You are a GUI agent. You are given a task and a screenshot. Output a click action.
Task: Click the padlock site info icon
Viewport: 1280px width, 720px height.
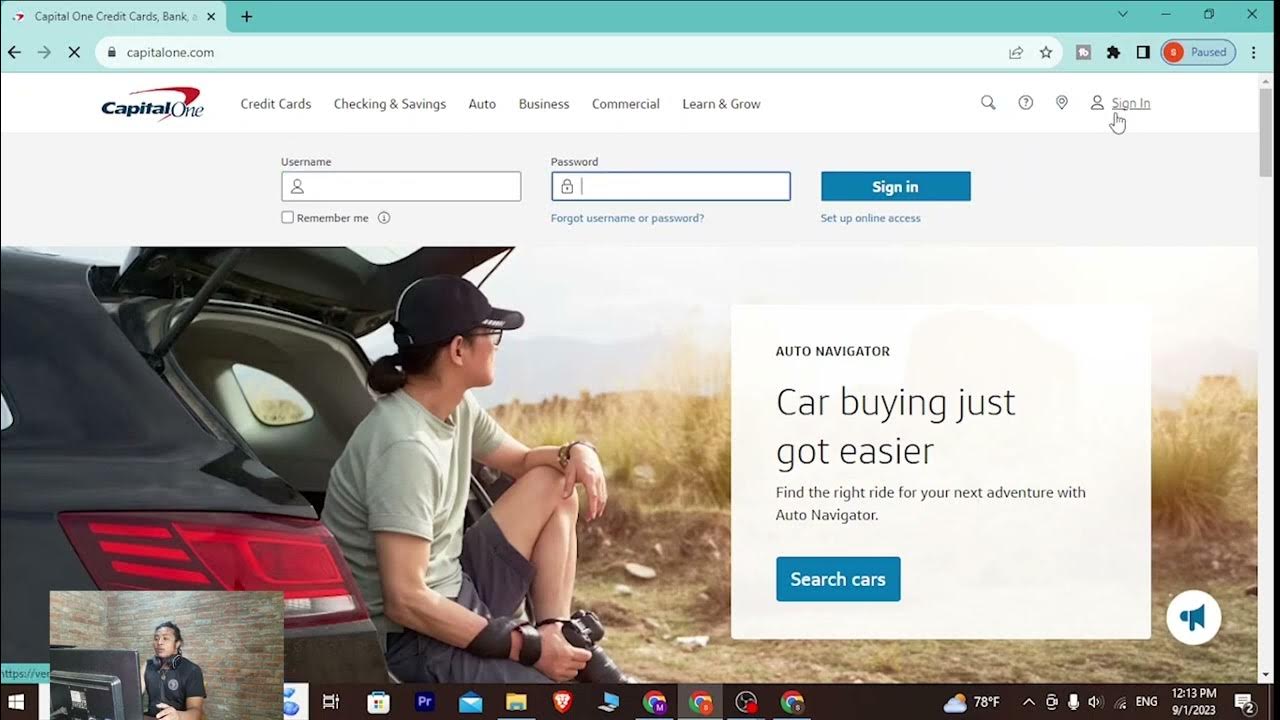point(111,52)
